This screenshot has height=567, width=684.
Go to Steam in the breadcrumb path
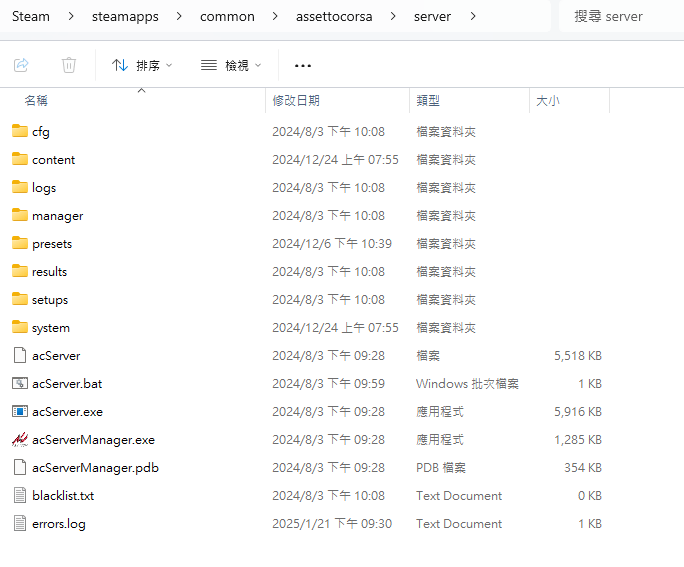point(31,17)
